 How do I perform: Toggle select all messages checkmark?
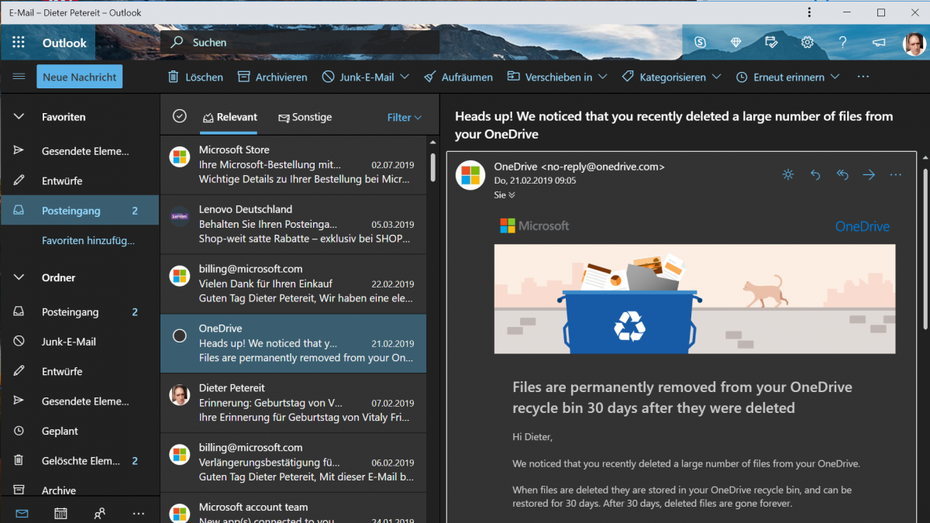tap(180, 117)
